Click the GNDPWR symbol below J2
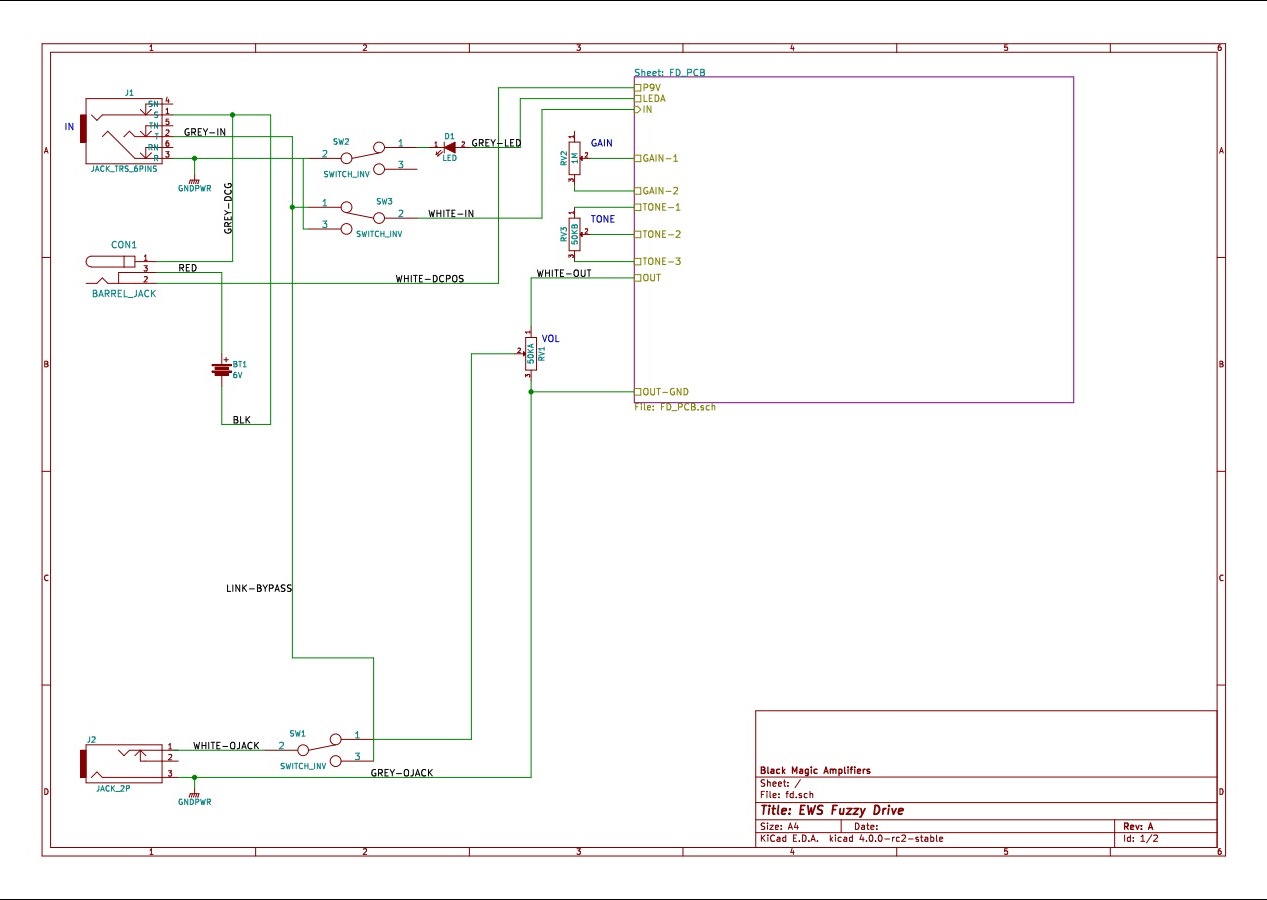The height and width of the screenshot is (900, 1267). coord(194,793)
